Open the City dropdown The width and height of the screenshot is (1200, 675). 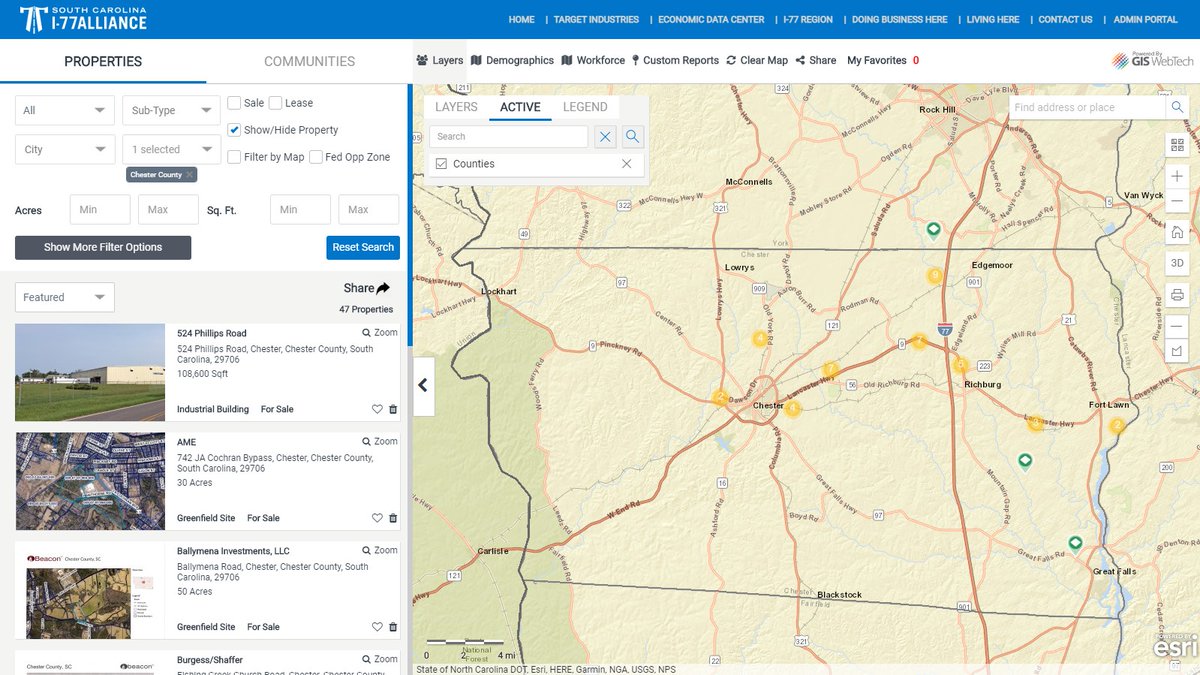(x=65, y=149)
